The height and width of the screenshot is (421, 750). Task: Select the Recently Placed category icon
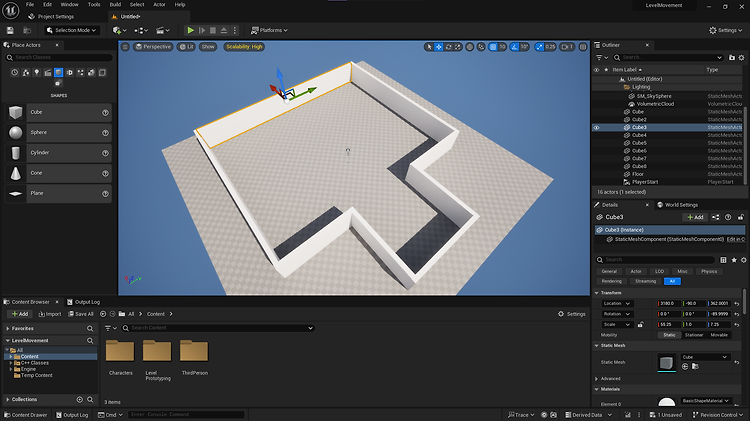click(x=14, y=73)
